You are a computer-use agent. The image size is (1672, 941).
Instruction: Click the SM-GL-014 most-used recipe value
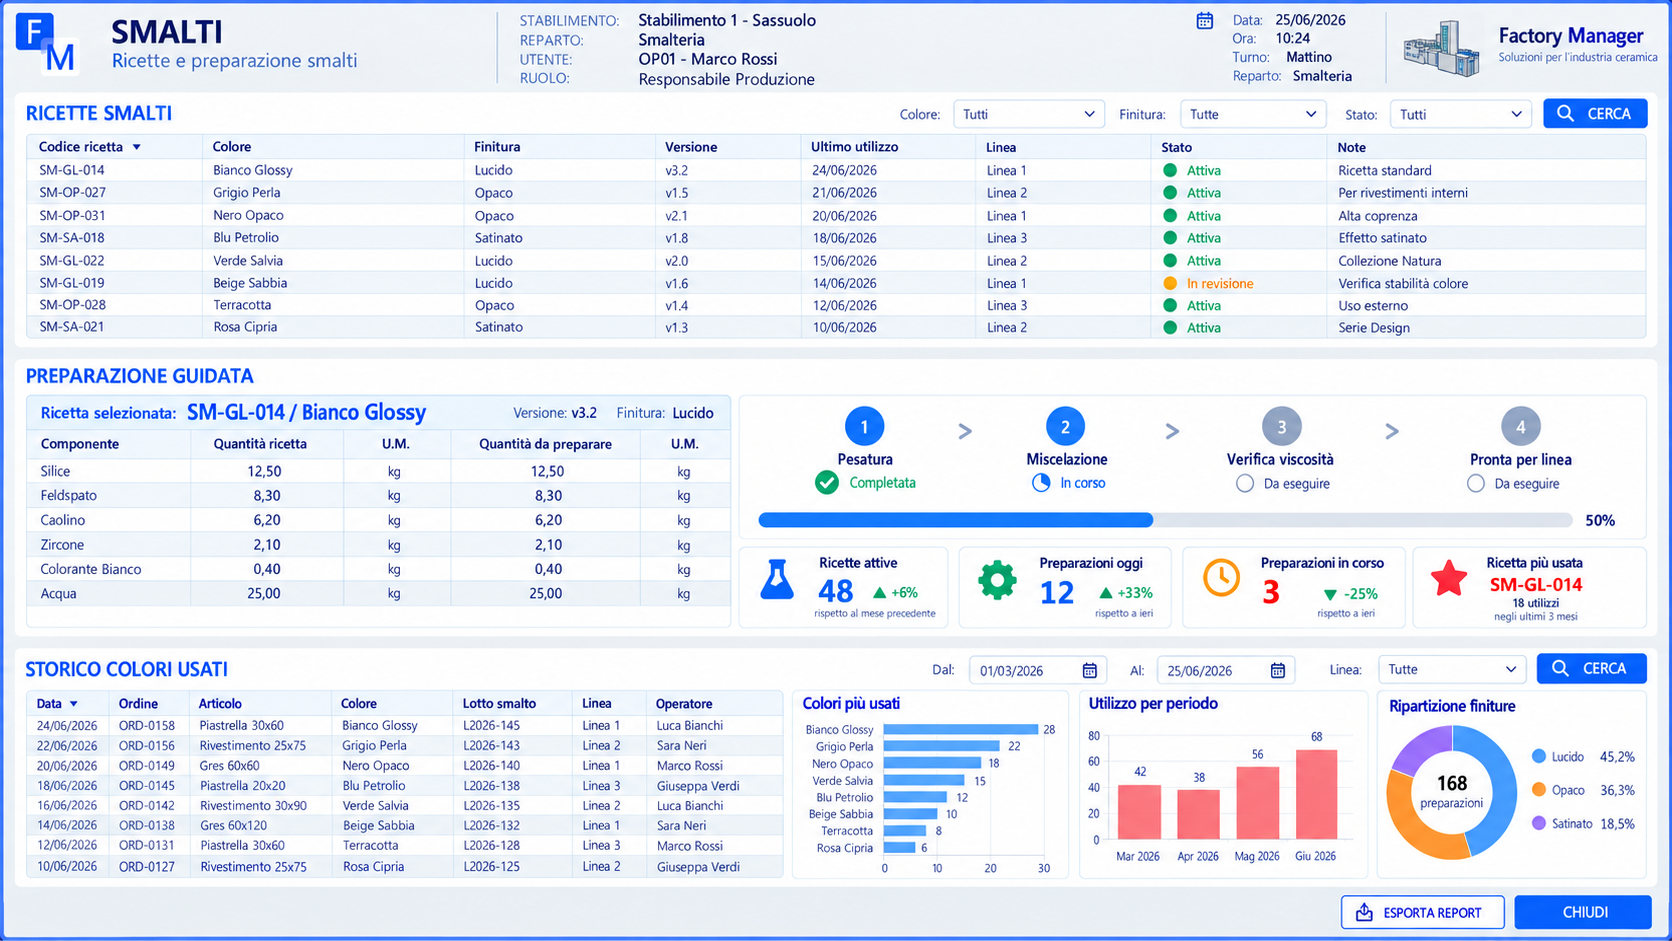(1536, 585)
